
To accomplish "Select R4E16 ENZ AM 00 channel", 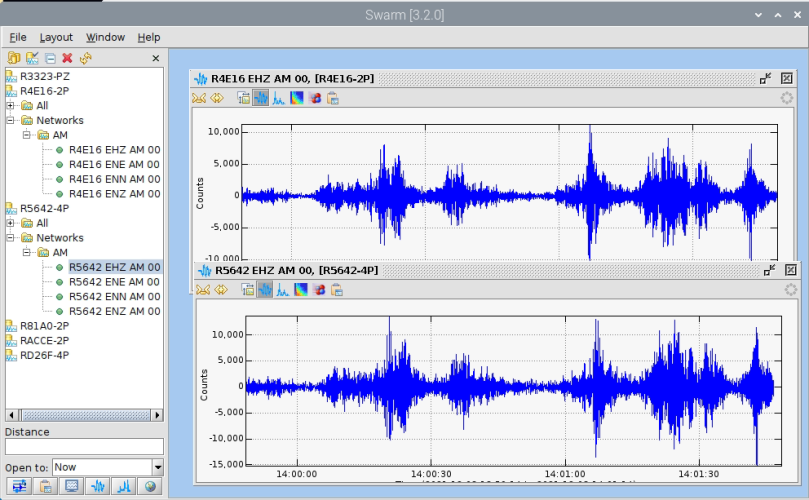I will [113, 194].
